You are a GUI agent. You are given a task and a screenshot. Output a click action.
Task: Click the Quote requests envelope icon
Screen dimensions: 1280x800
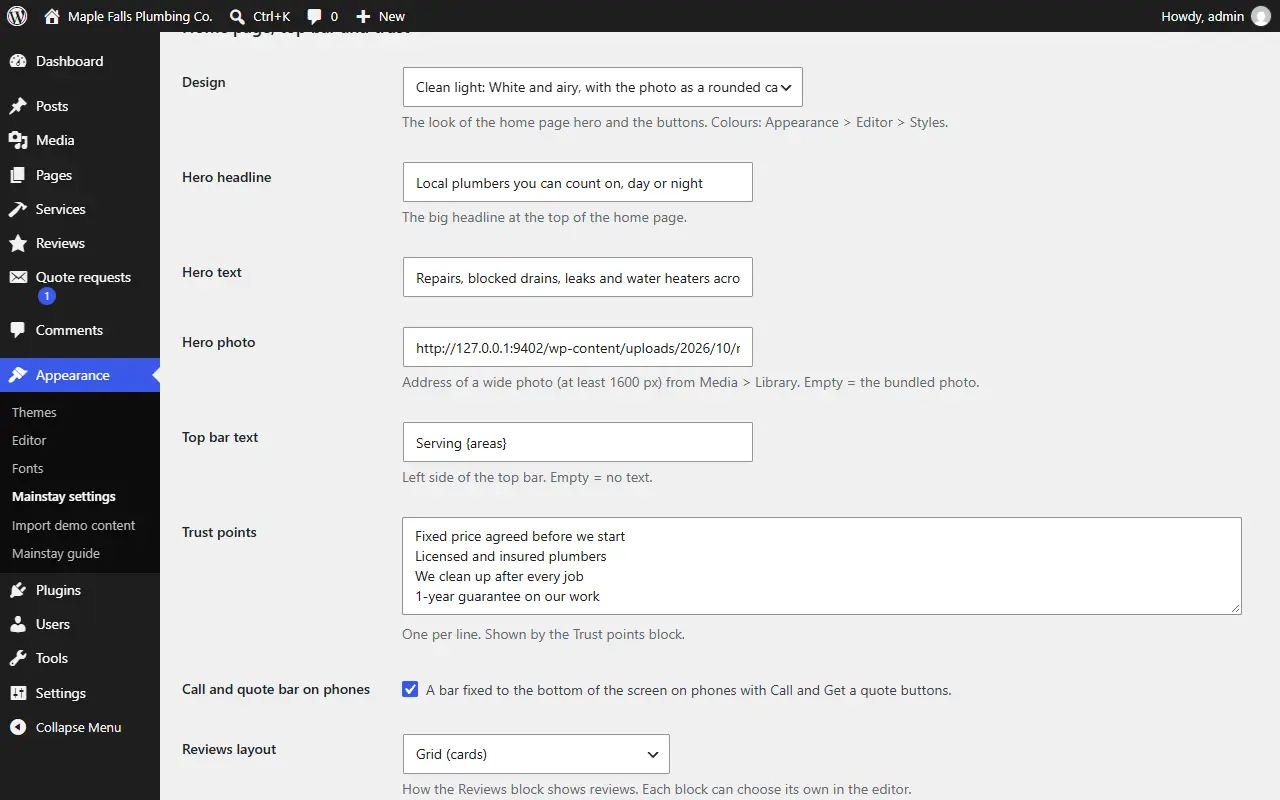(x=18, y=277)
